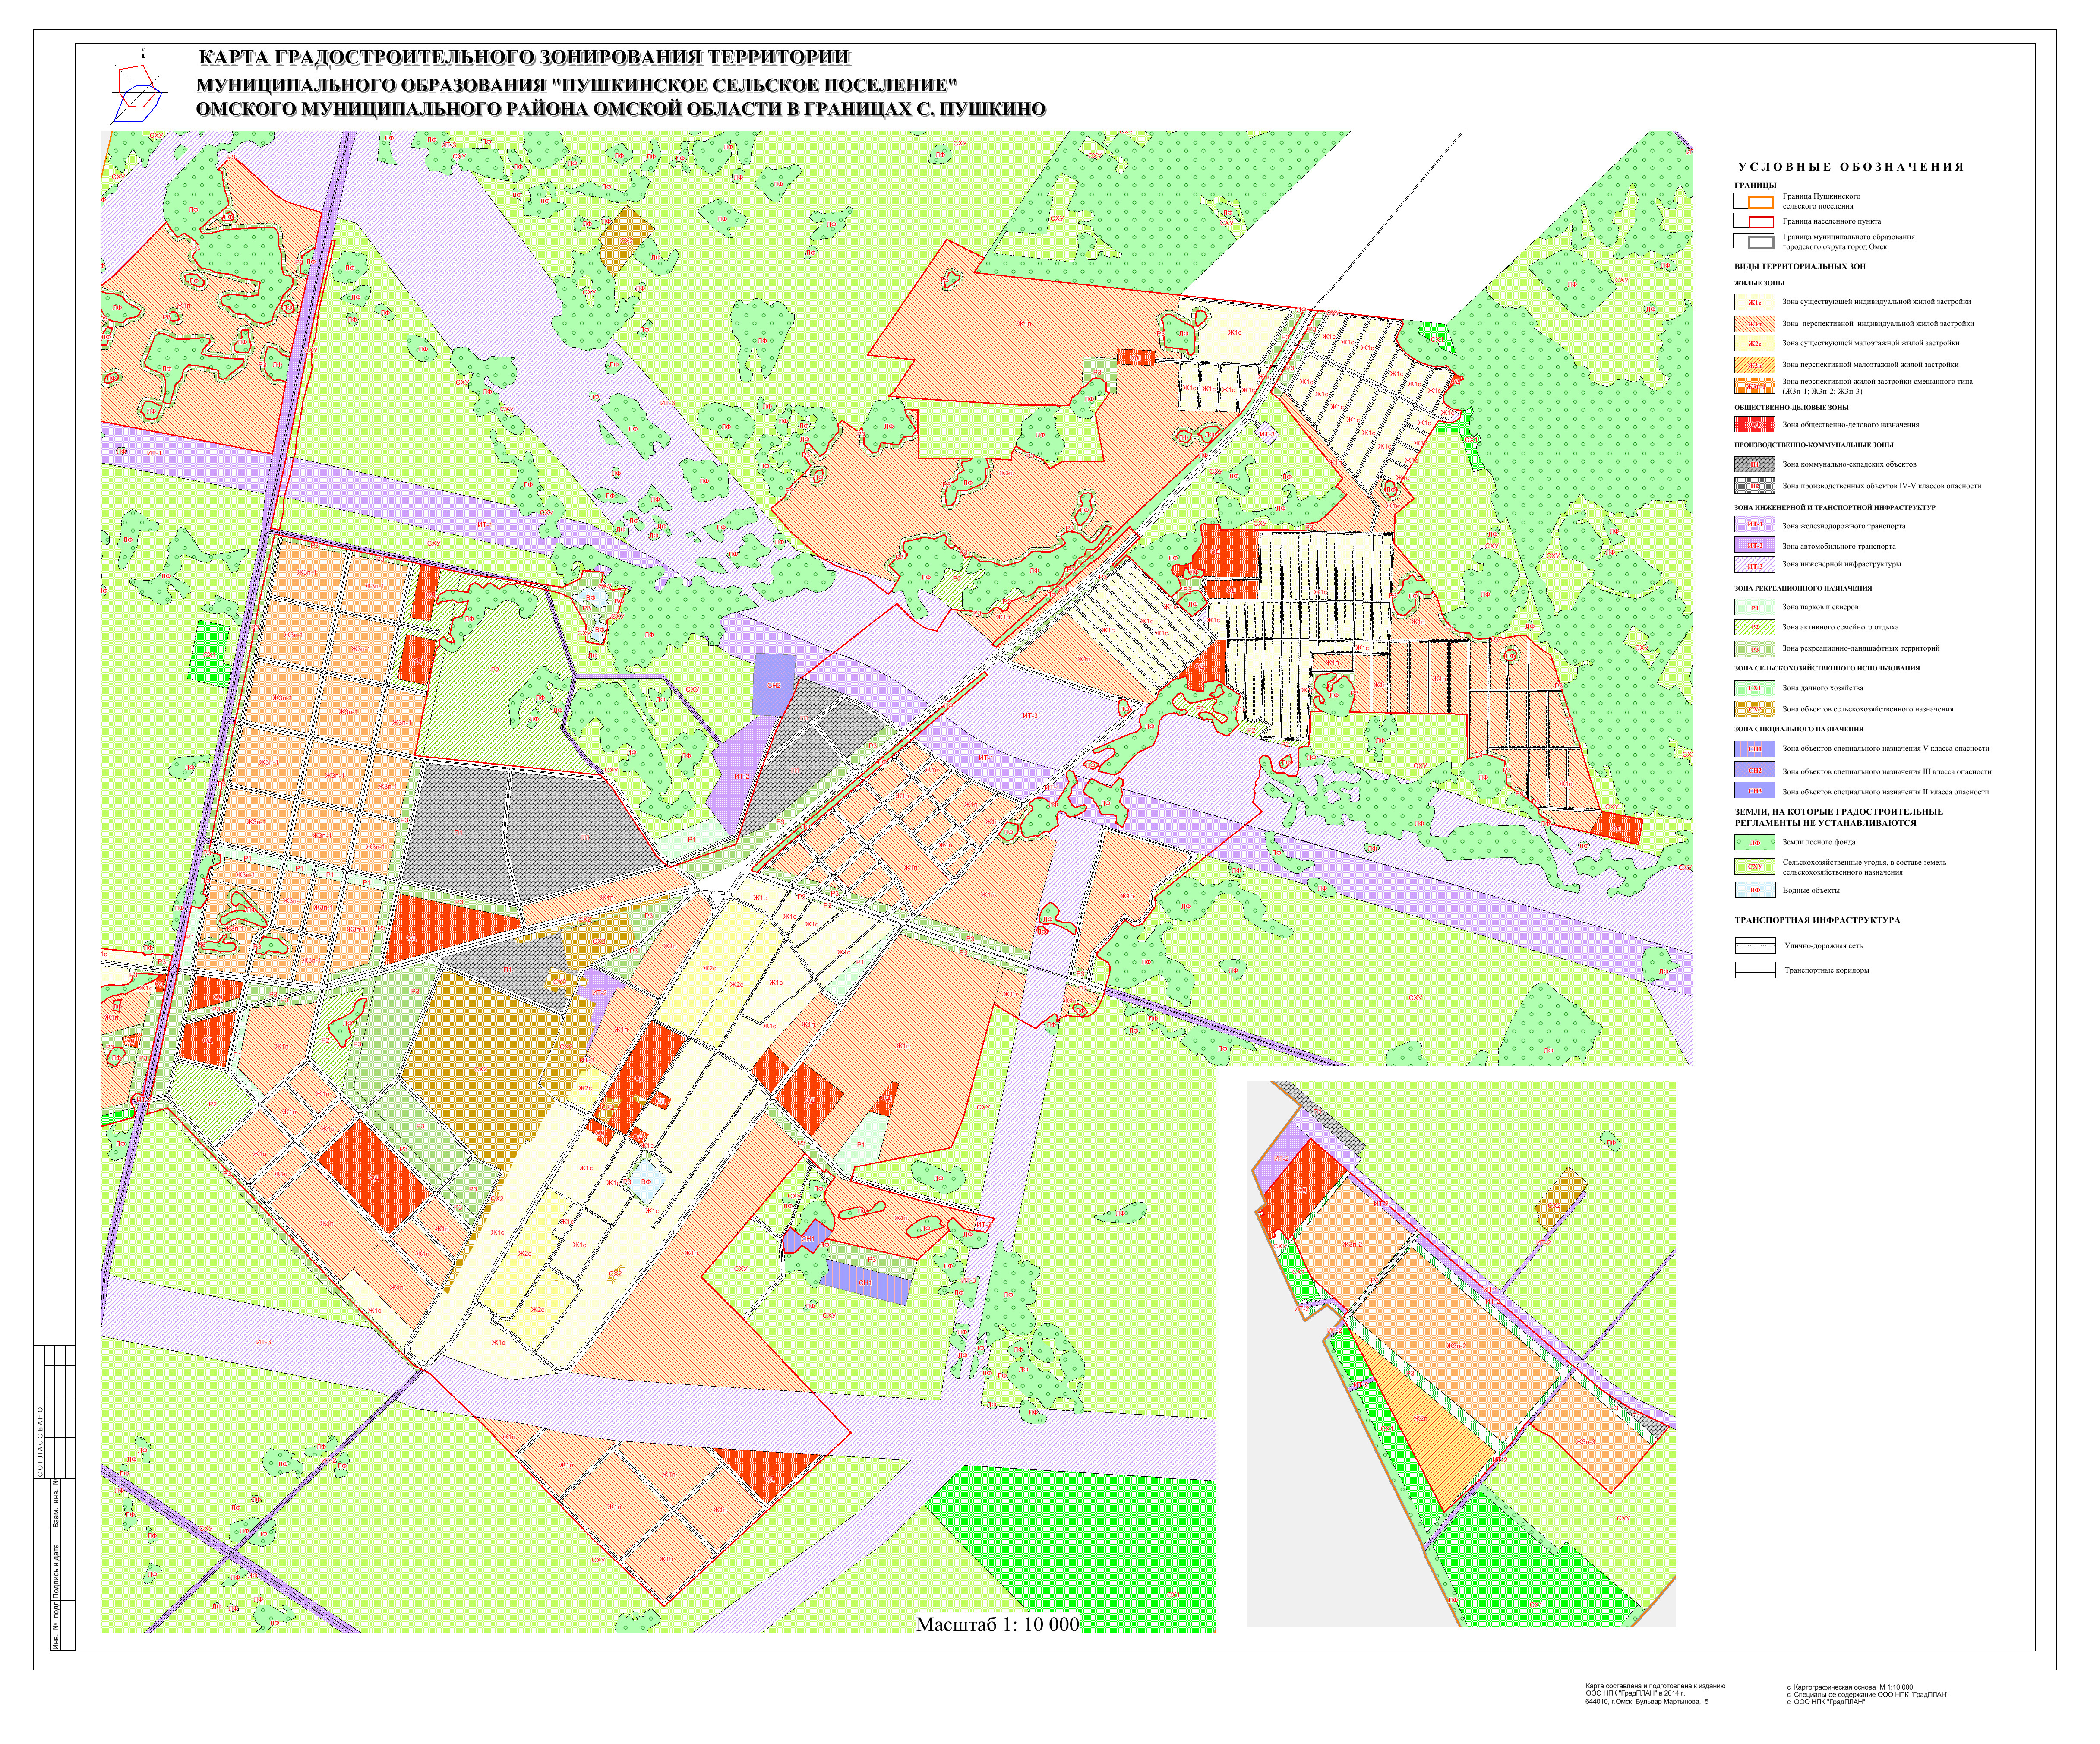
Task: Click 'ЗОНА РЕКРЕАЦИОННОГО НАЗНАЧЕНИЯ' heading
Action: point(1803,588)
